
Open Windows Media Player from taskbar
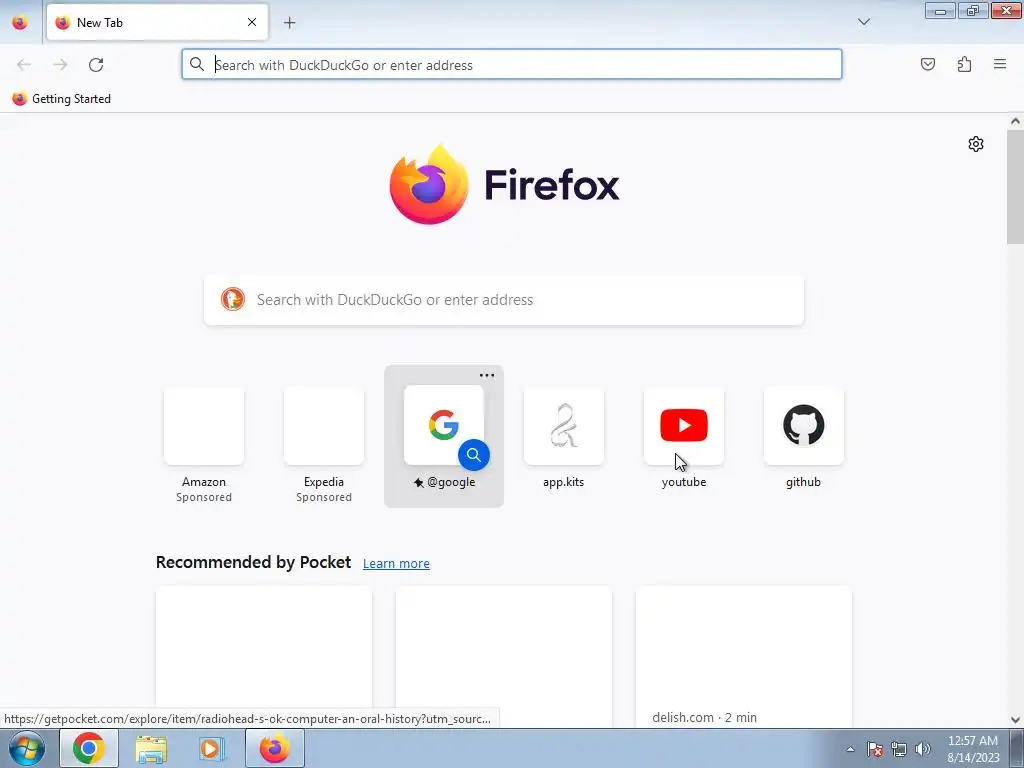[x=212, y=748]
